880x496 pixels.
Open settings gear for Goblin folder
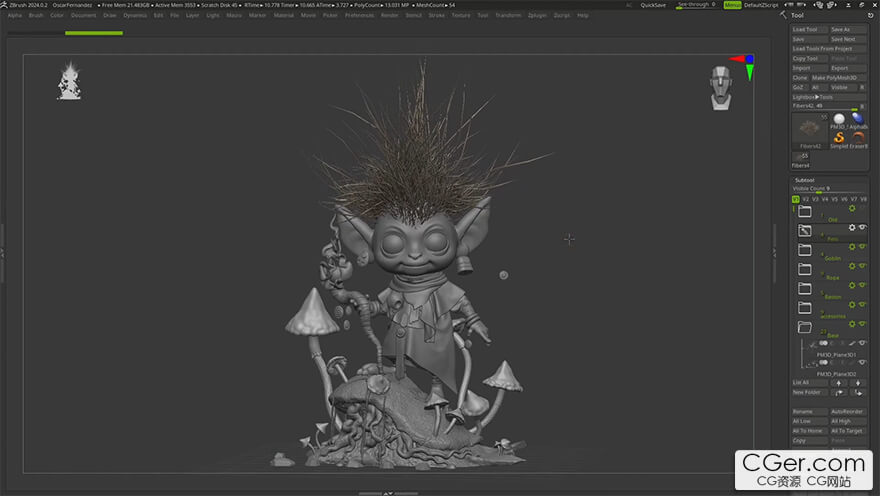852,246
